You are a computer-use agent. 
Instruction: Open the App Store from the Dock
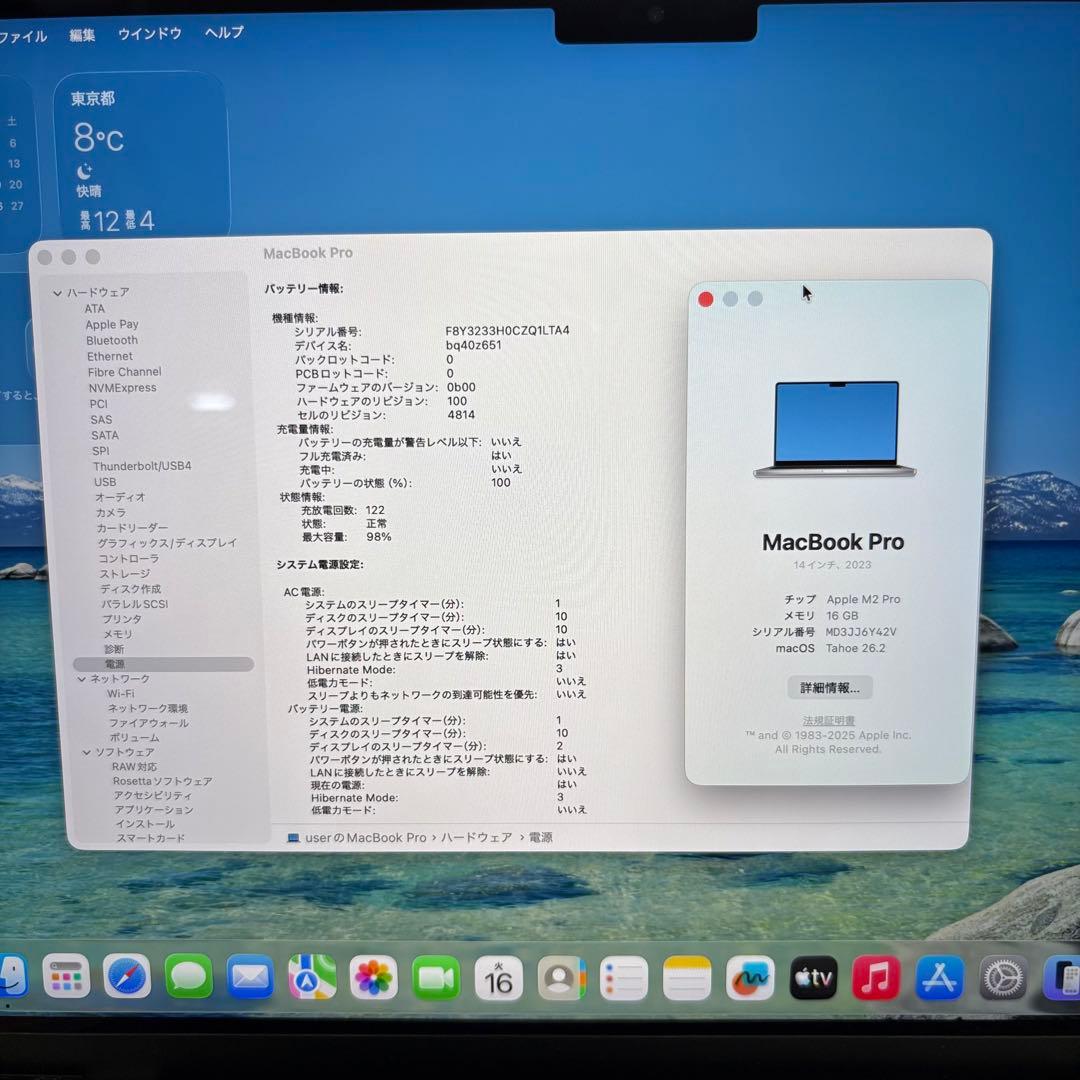938,978
